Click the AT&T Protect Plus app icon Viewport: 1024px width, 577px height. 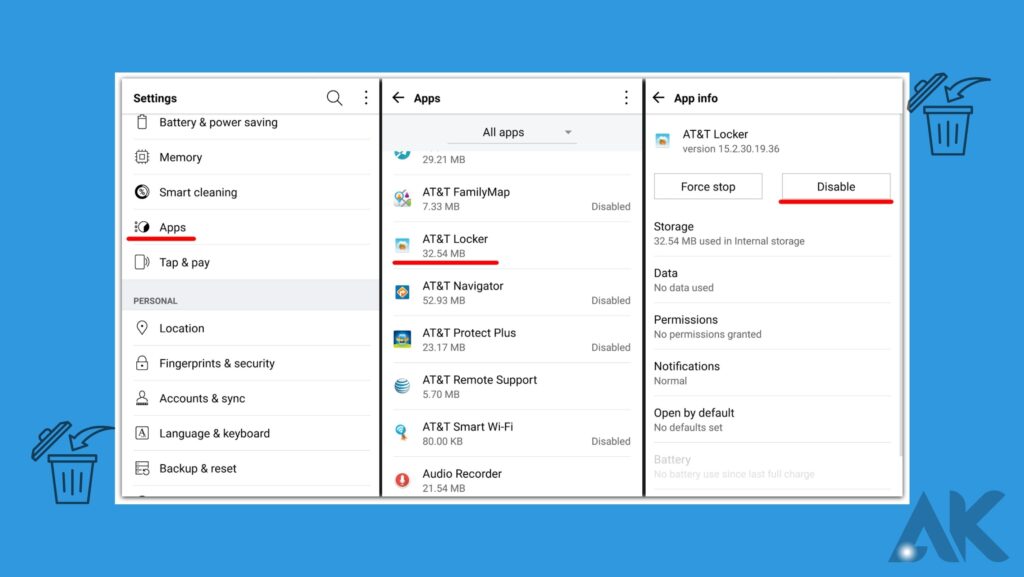[x=402, y=339]
